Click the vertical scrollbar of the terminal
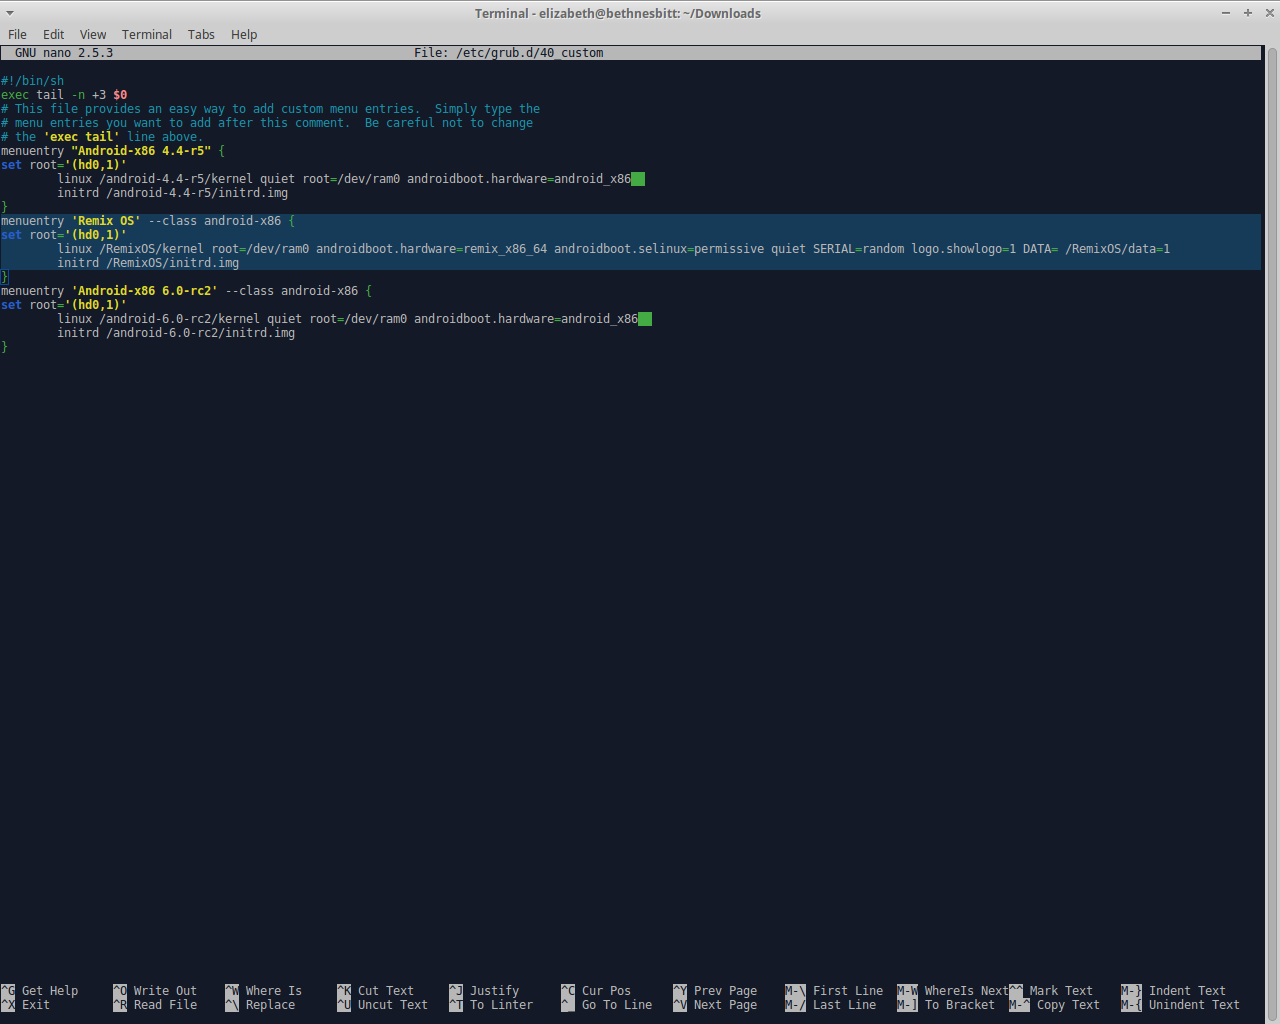 tap(1272, 534)
